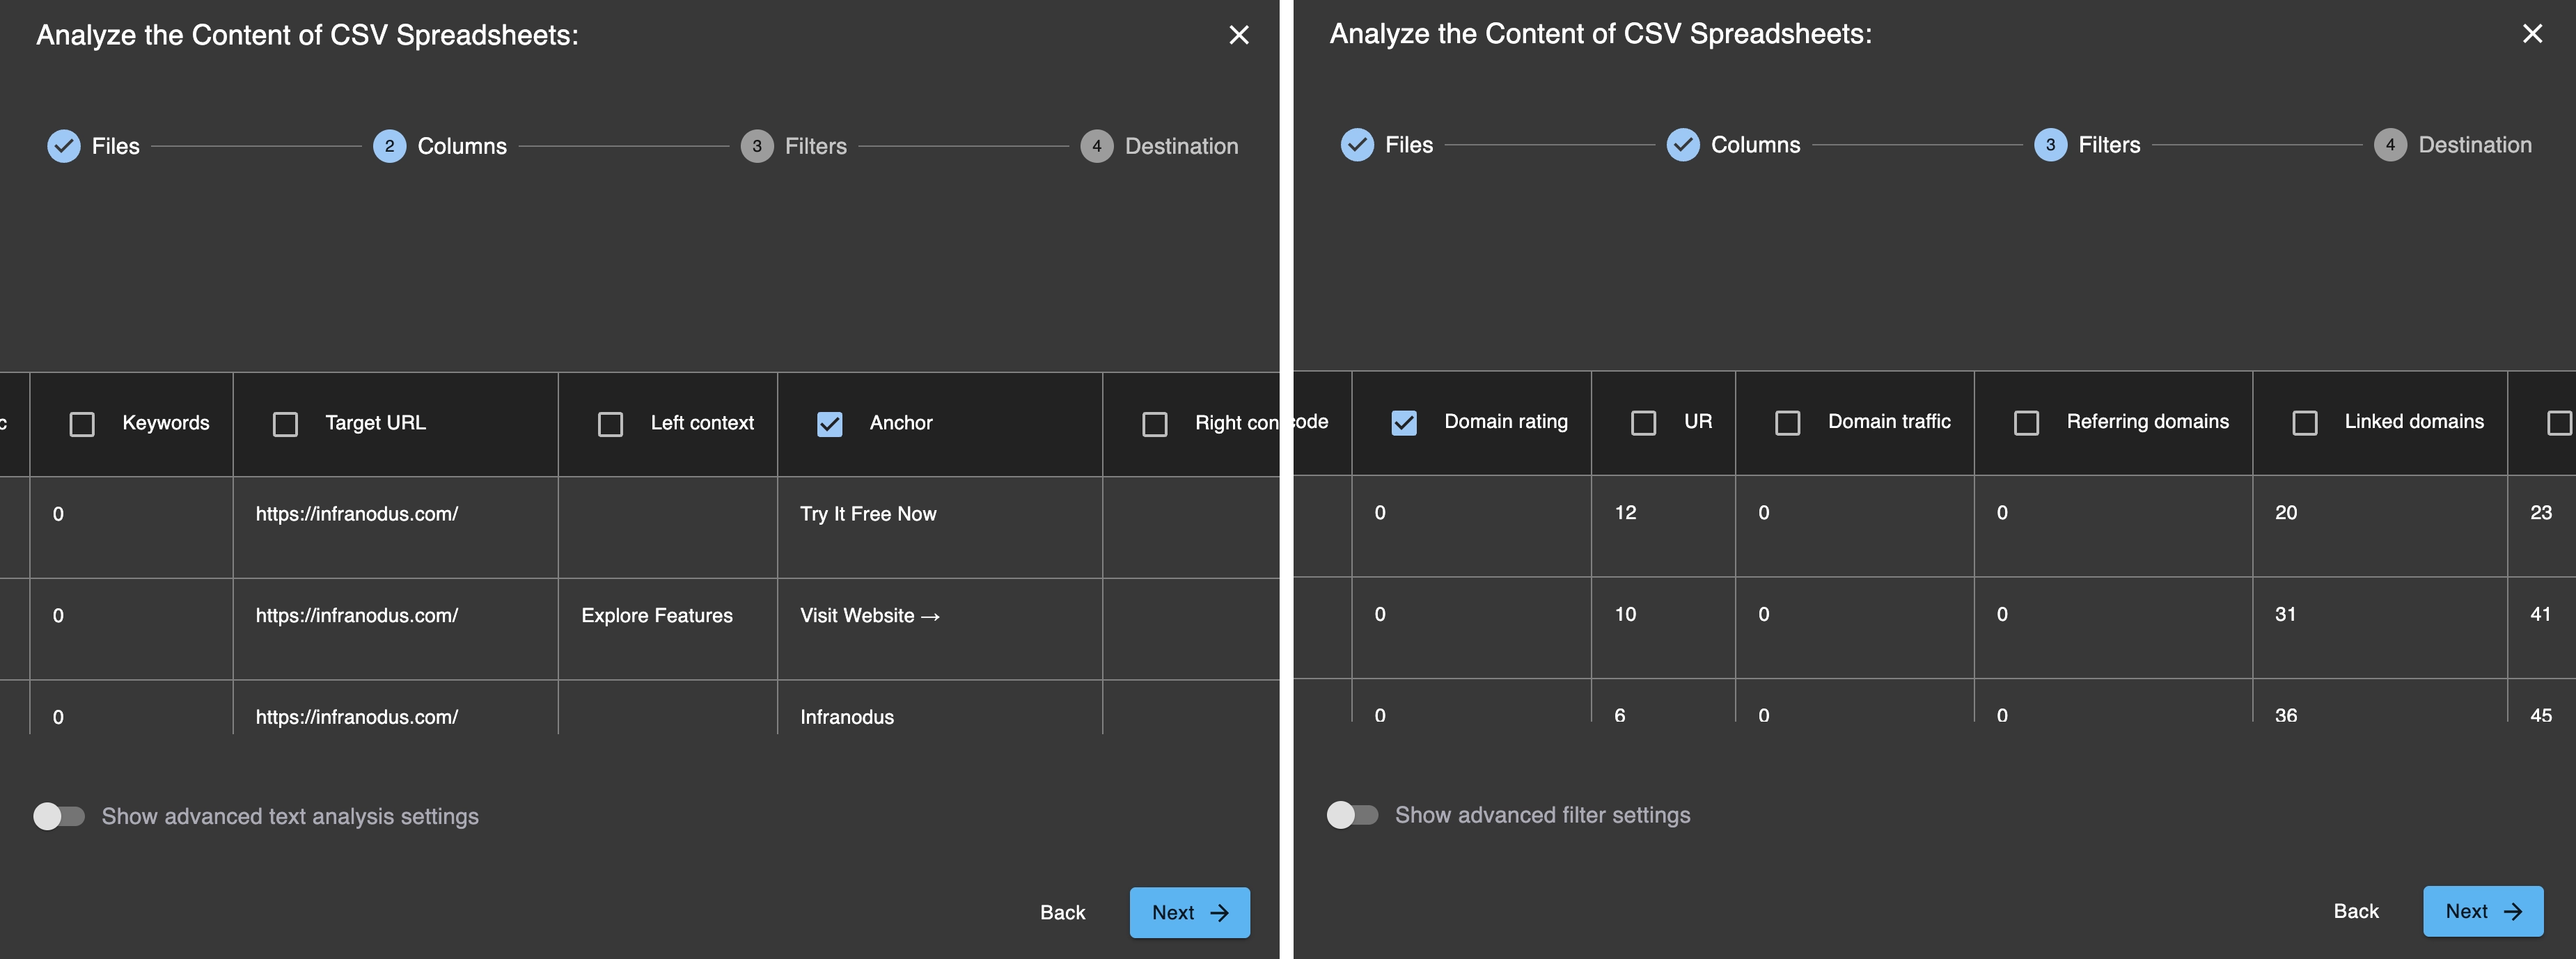Uncheck the Domain rating checkbox
The width and height of the screenshot is (2576, 959).
tap(1404, 423)
